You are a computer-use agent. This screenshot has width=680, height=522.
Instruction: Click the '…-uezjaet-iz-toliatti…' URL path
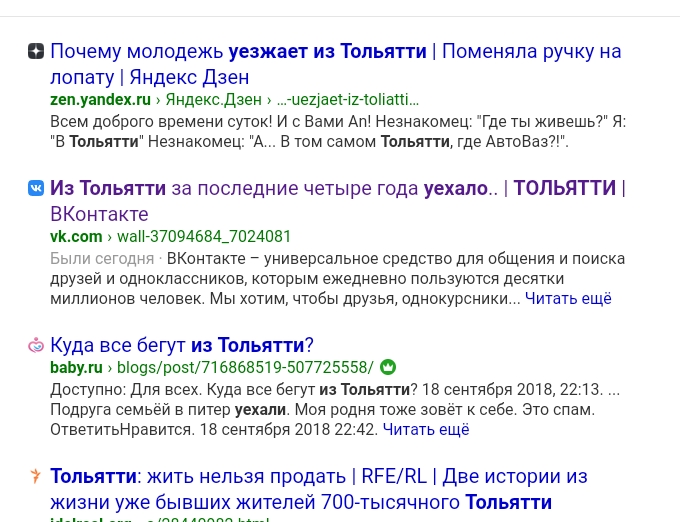[x=348, y=100]
